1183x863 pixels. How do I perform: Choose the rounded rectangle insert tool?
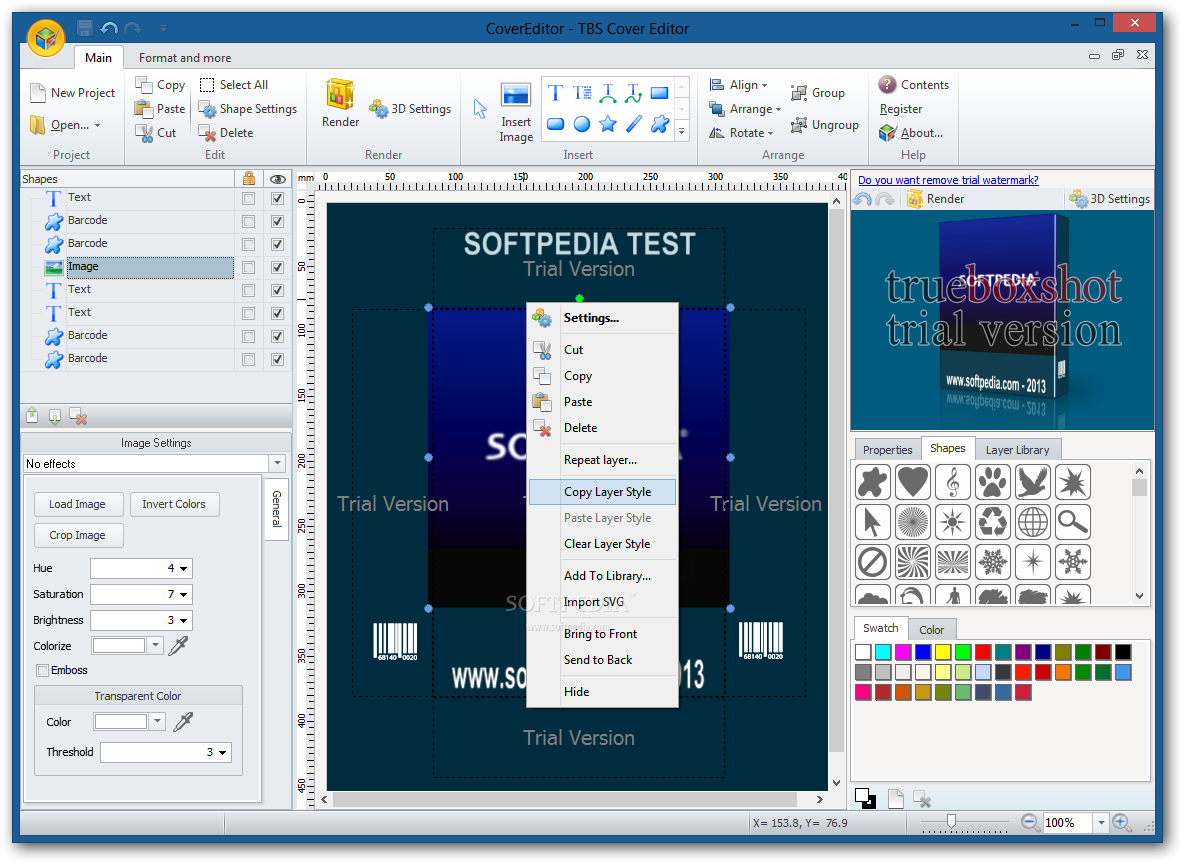pos(556,124)
